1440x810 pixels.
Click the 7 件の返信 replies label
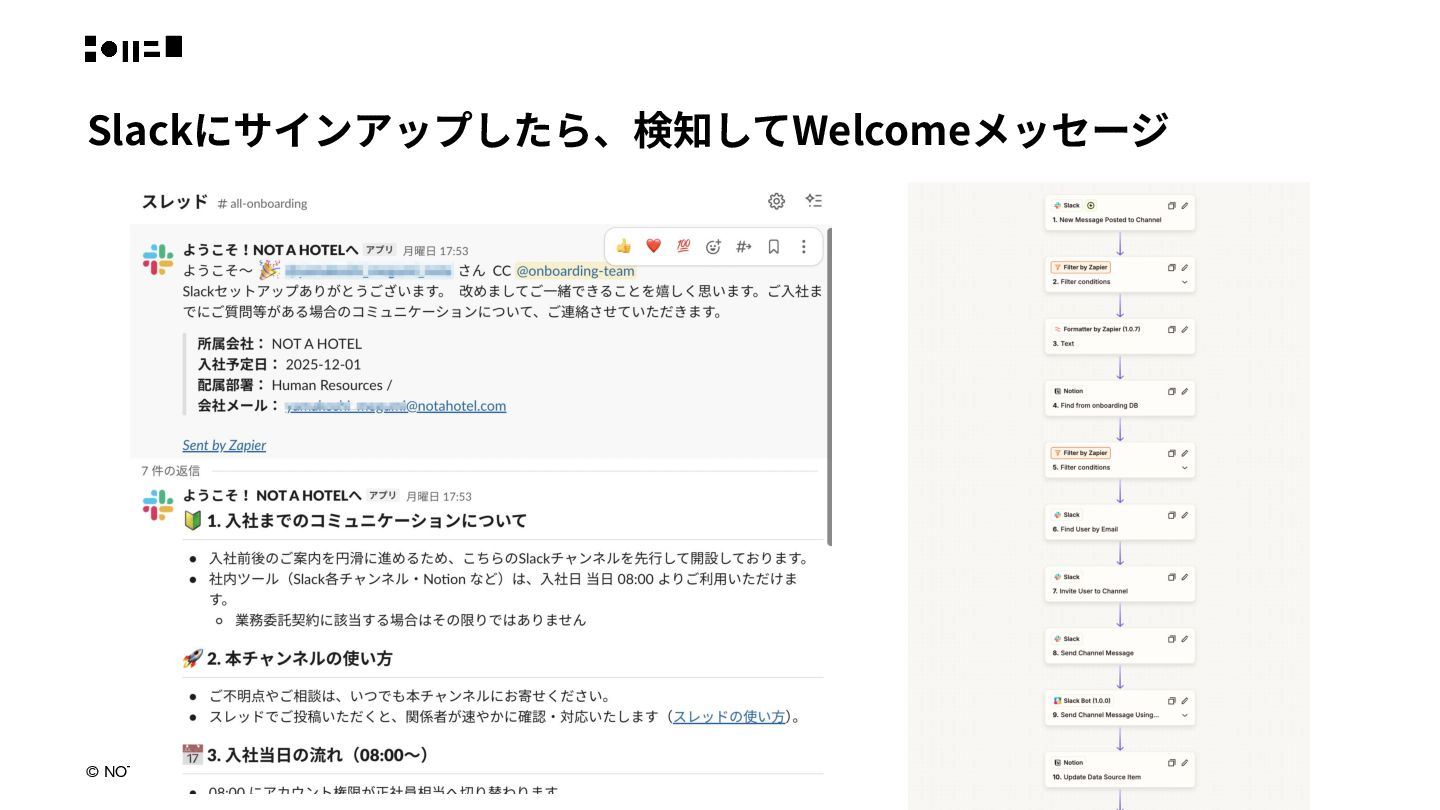coord(170,470)
